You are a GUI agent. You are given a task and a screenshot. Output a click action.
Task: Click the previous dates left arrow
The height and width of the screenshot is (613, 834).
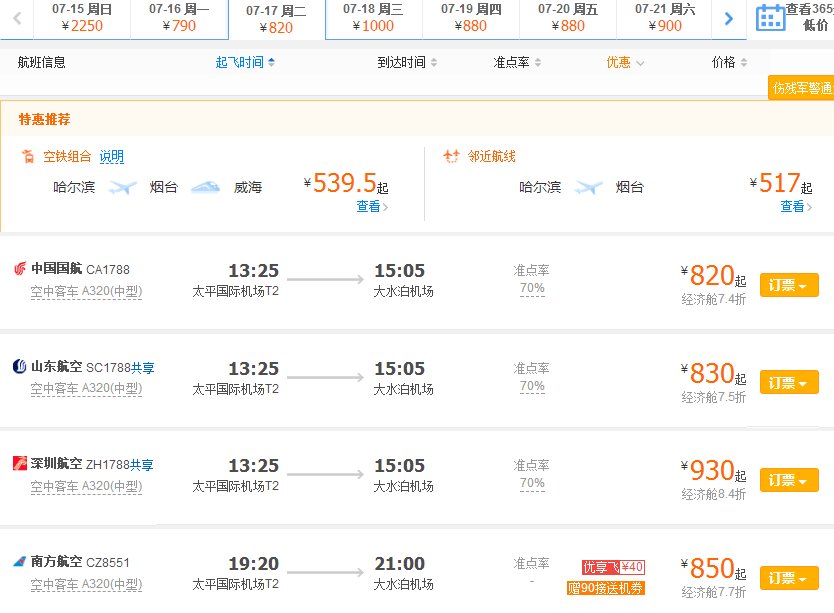(x=17, y=18)
